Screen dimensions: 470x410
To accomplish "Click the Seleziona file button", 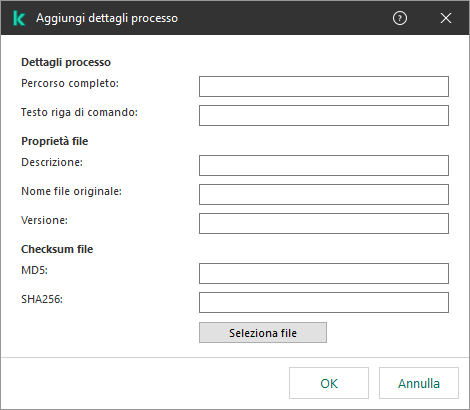I will pos(263,333).
